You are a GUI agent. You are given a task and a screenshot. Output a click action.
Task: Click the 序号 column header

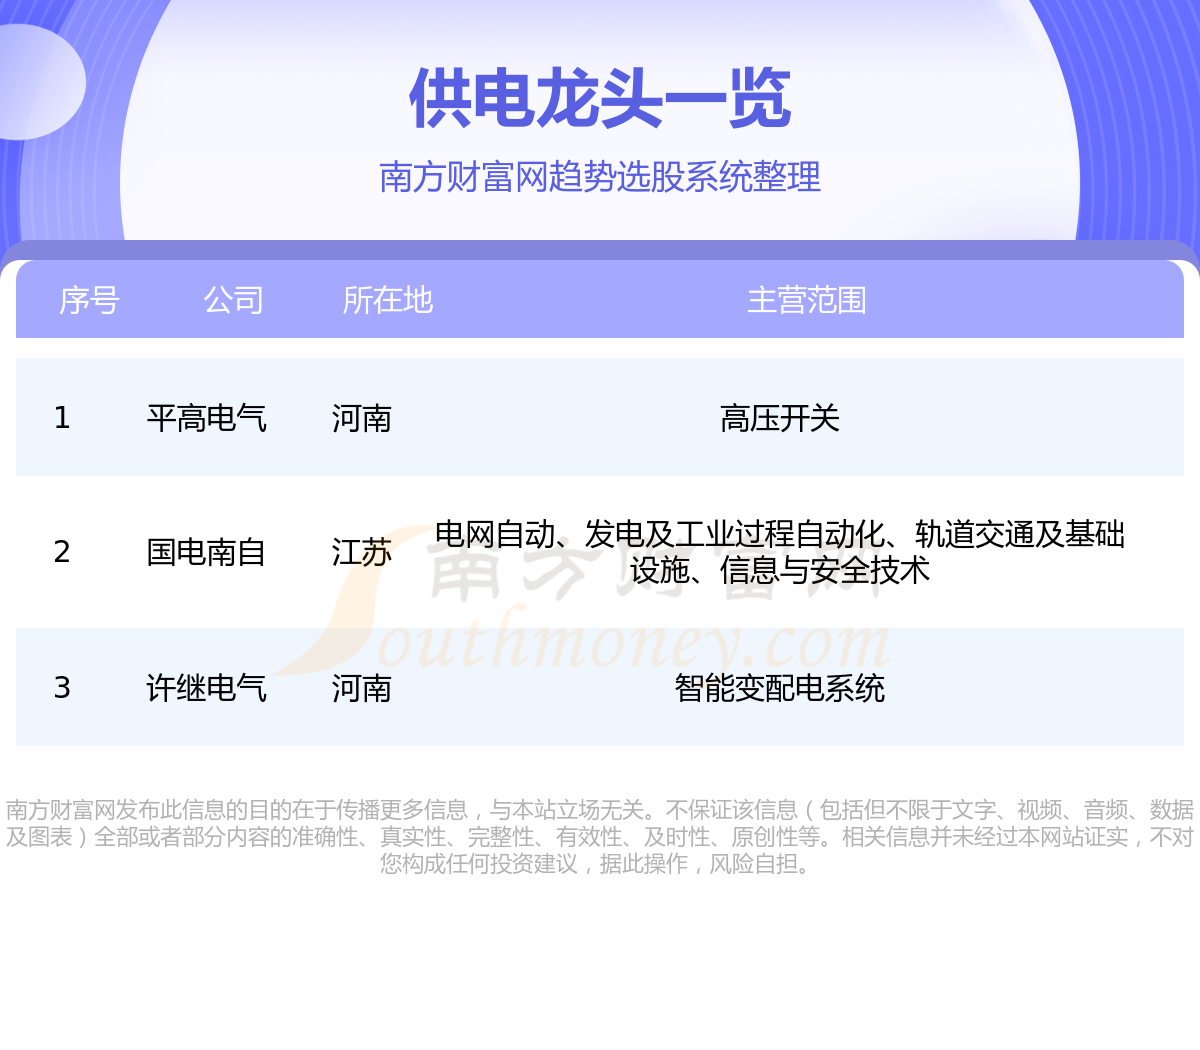click(89, 300)
